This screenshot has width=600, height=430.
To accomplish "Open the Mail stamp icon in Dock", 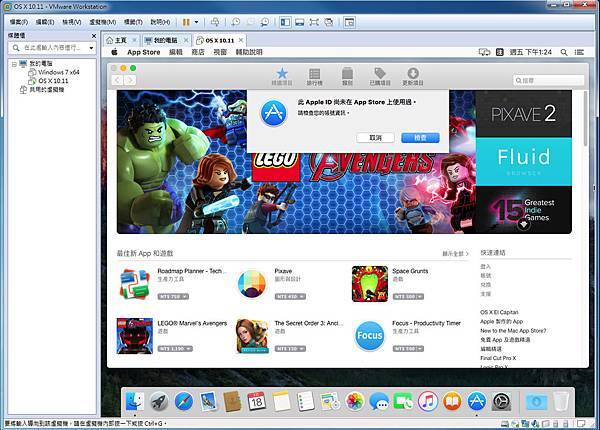I will coord(208,402).
